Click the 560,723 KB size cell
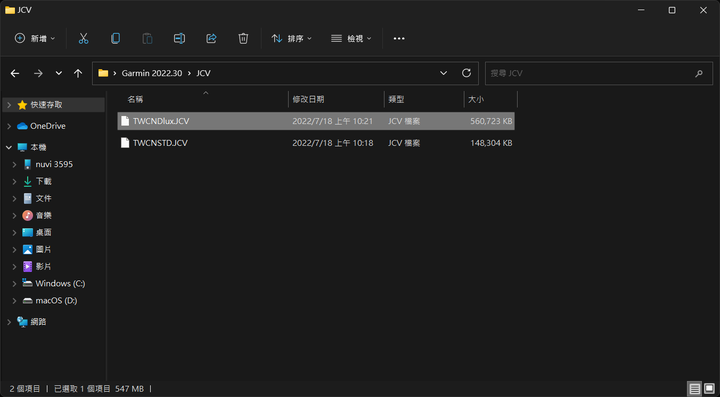The image size is (720, 397). 491,121
